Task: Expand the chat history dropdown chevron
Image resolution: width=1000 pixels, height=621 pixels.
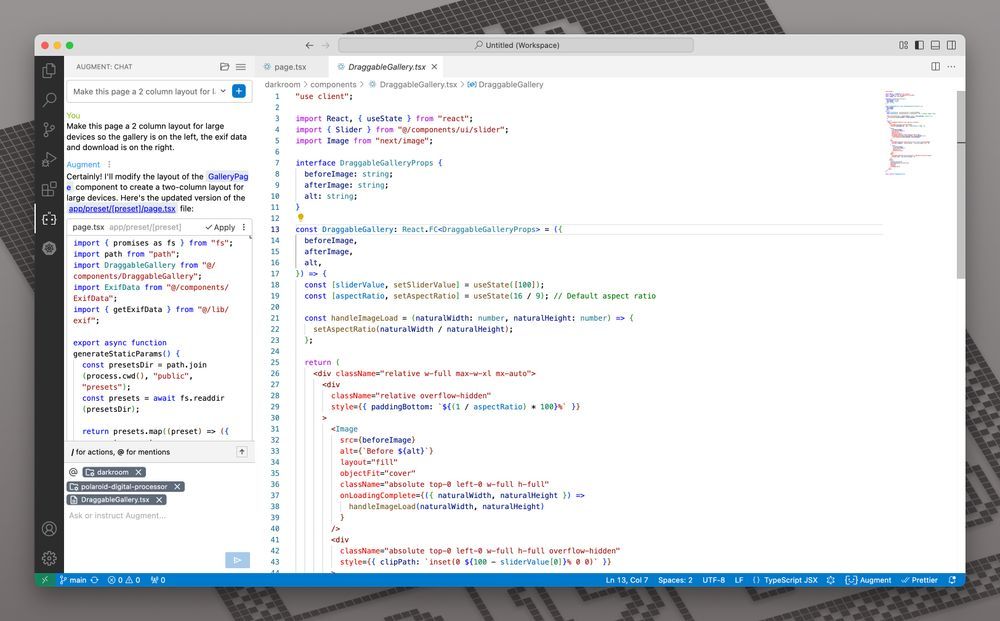Action: click(223, 91)
